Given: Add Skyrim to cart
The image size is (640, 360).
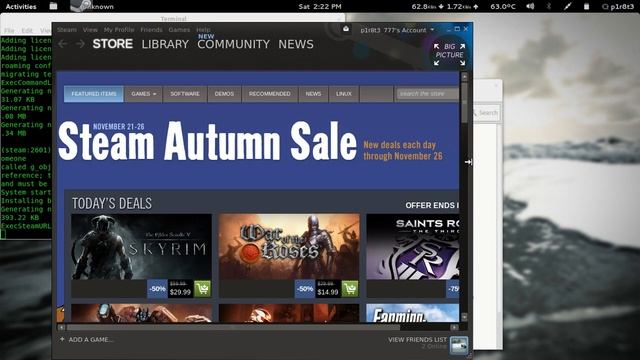Looking at the screenshot, I should coord(202,289).
